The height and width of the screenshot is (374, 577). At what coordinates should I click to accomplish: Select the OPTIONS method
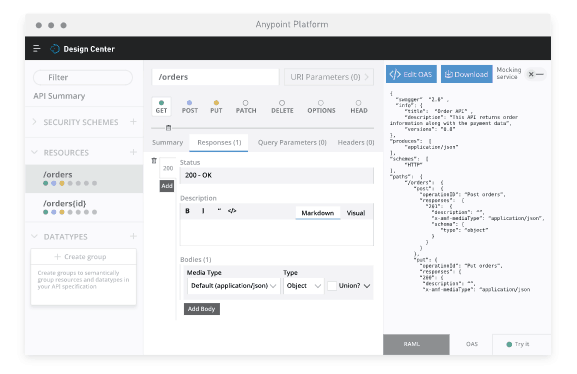coord(321,106)
